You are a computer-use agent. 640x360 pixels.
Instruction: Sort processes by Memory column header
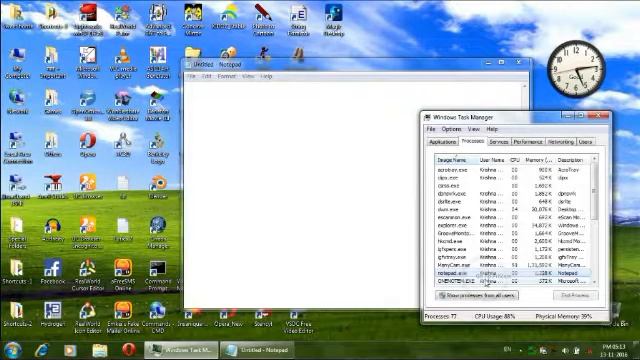538,160
